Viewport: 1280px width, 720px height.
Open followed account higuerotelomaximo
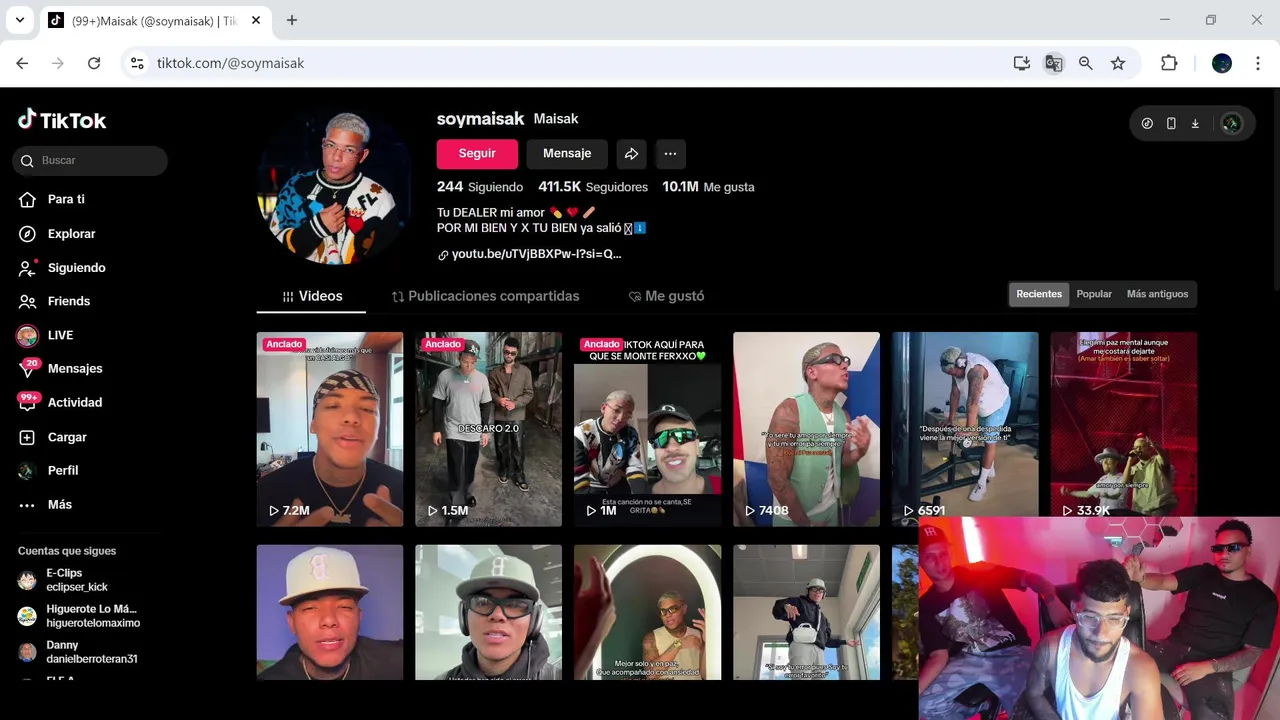79,616
